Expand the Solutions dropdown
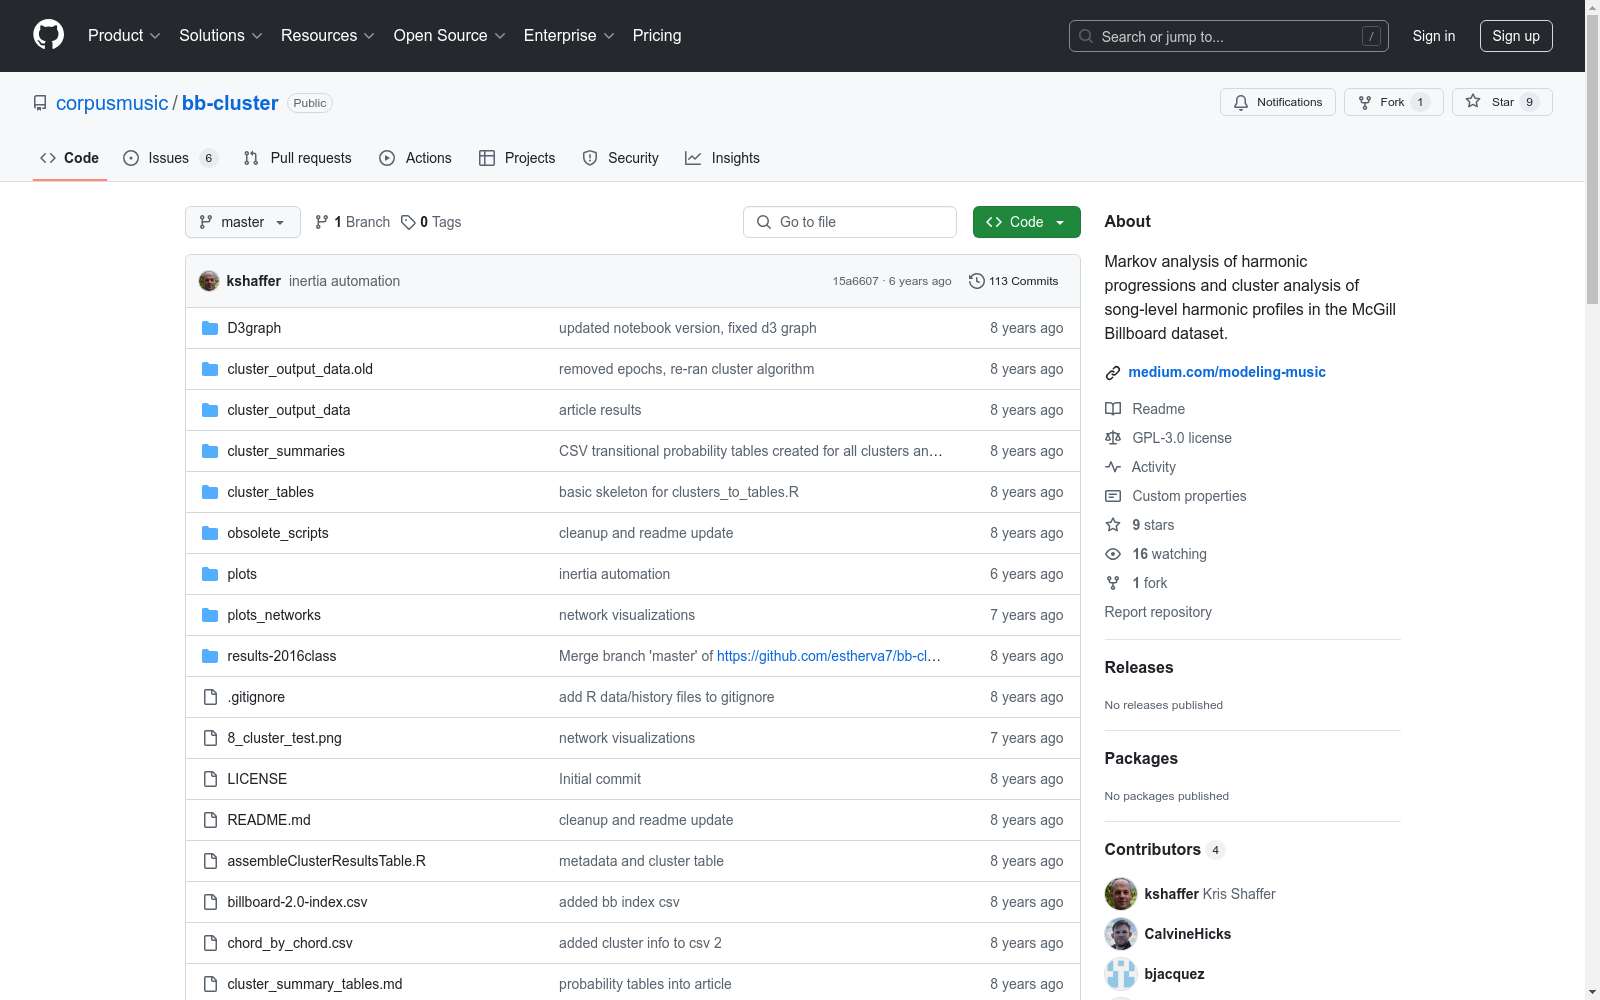 click(x=221, y=35)
